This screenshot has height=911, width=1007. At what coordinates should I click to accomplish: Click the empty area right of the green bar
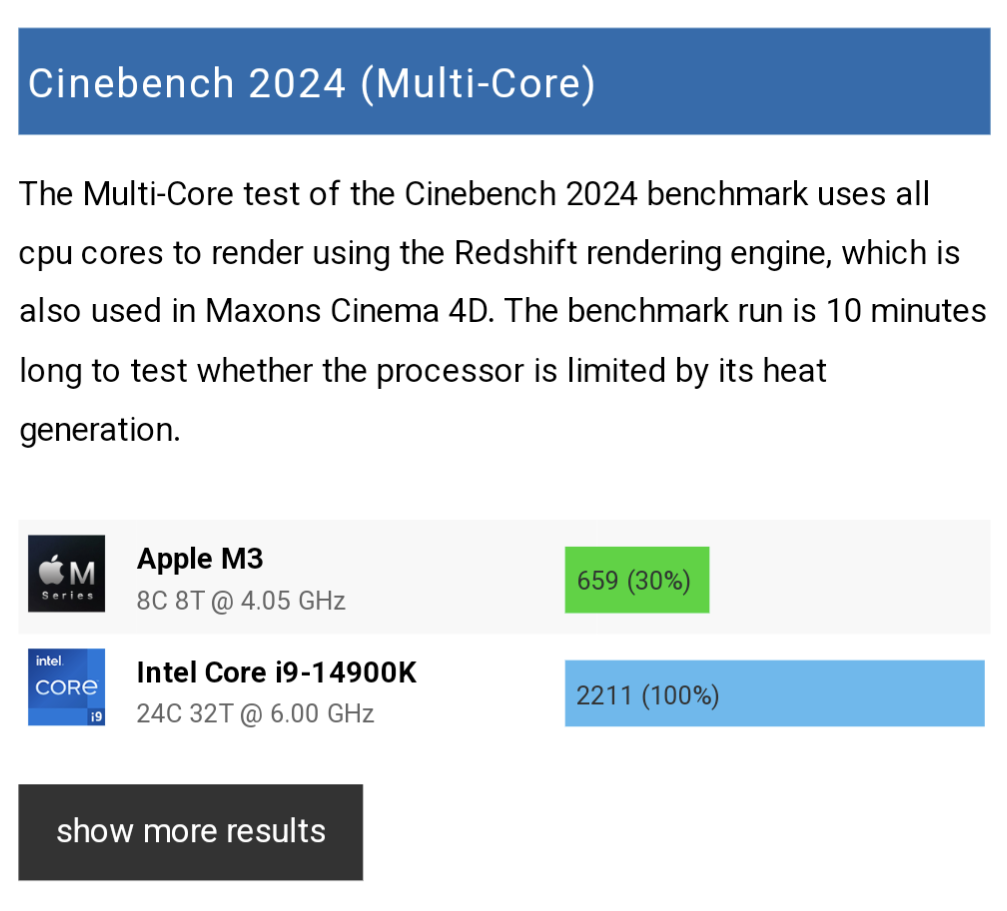[x=850, y=580]
